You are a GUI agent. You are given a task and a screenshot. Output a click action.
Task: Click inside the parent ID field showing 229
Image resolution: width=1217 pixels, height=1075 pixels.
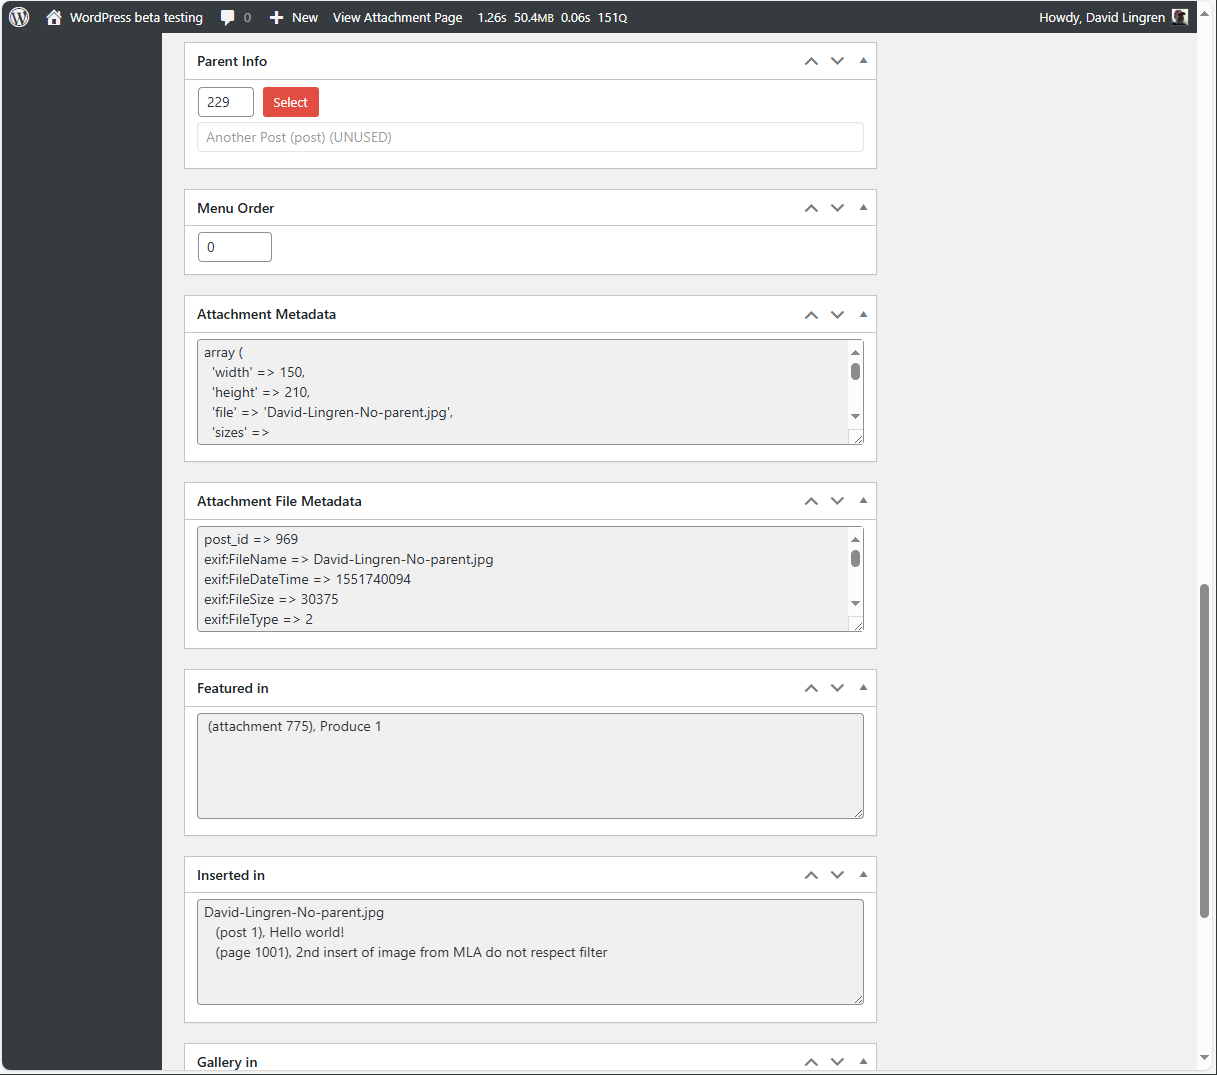click(x=225, y=102)
